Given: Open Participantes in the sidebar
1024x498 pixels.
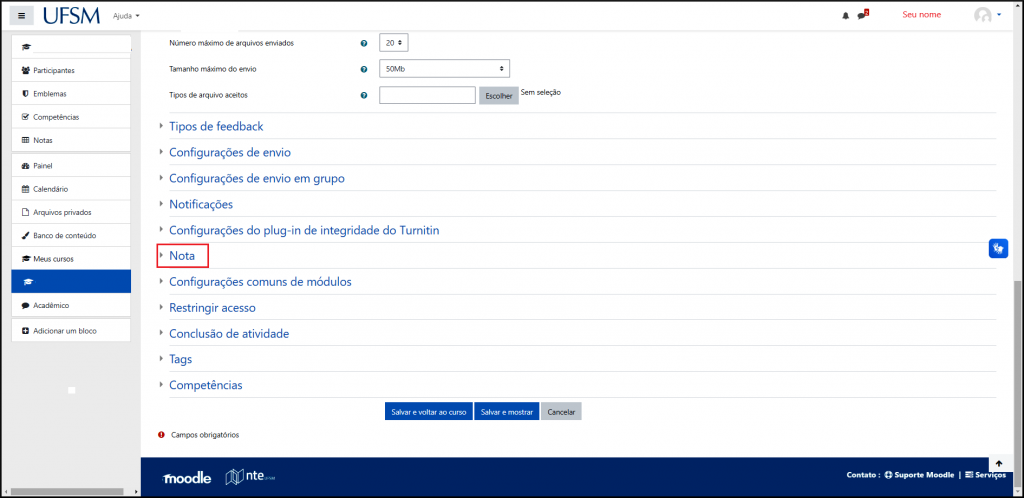Looking at the screenshot, I should [x=54, y=70].
